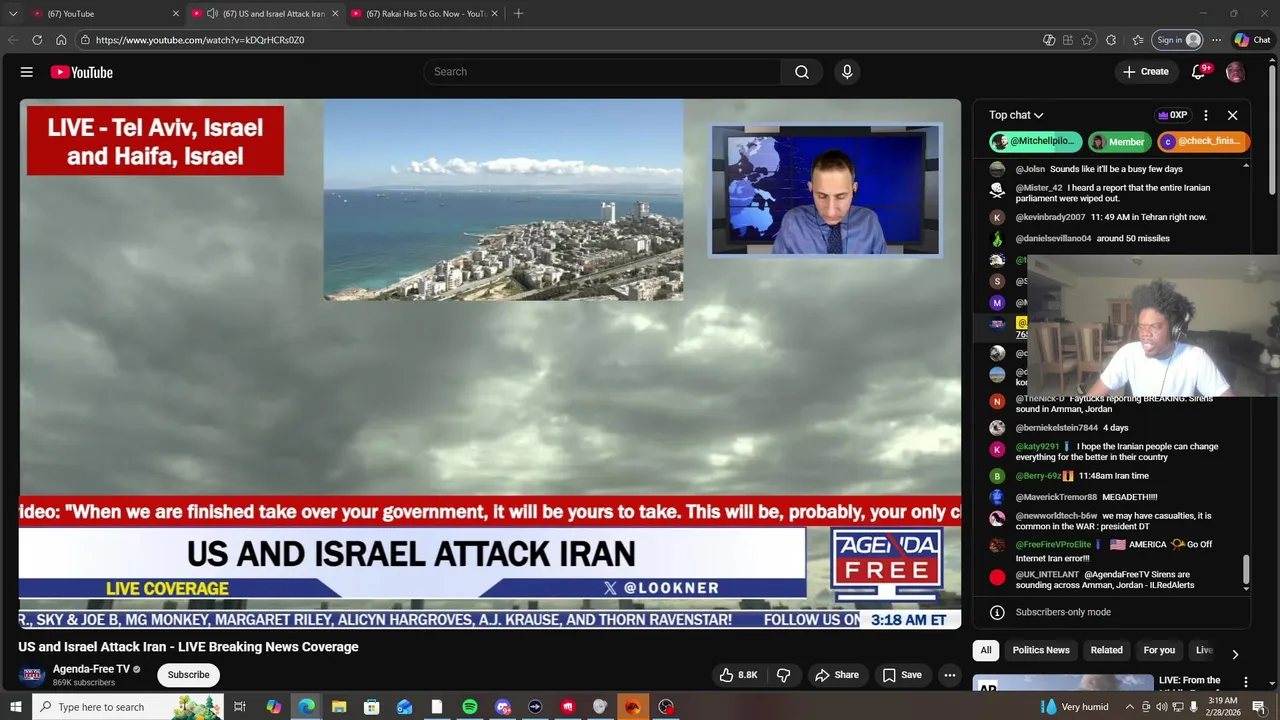Open the options menu on the recommended video
This screenshot has width=1280, height=720.
(1246, 682)
